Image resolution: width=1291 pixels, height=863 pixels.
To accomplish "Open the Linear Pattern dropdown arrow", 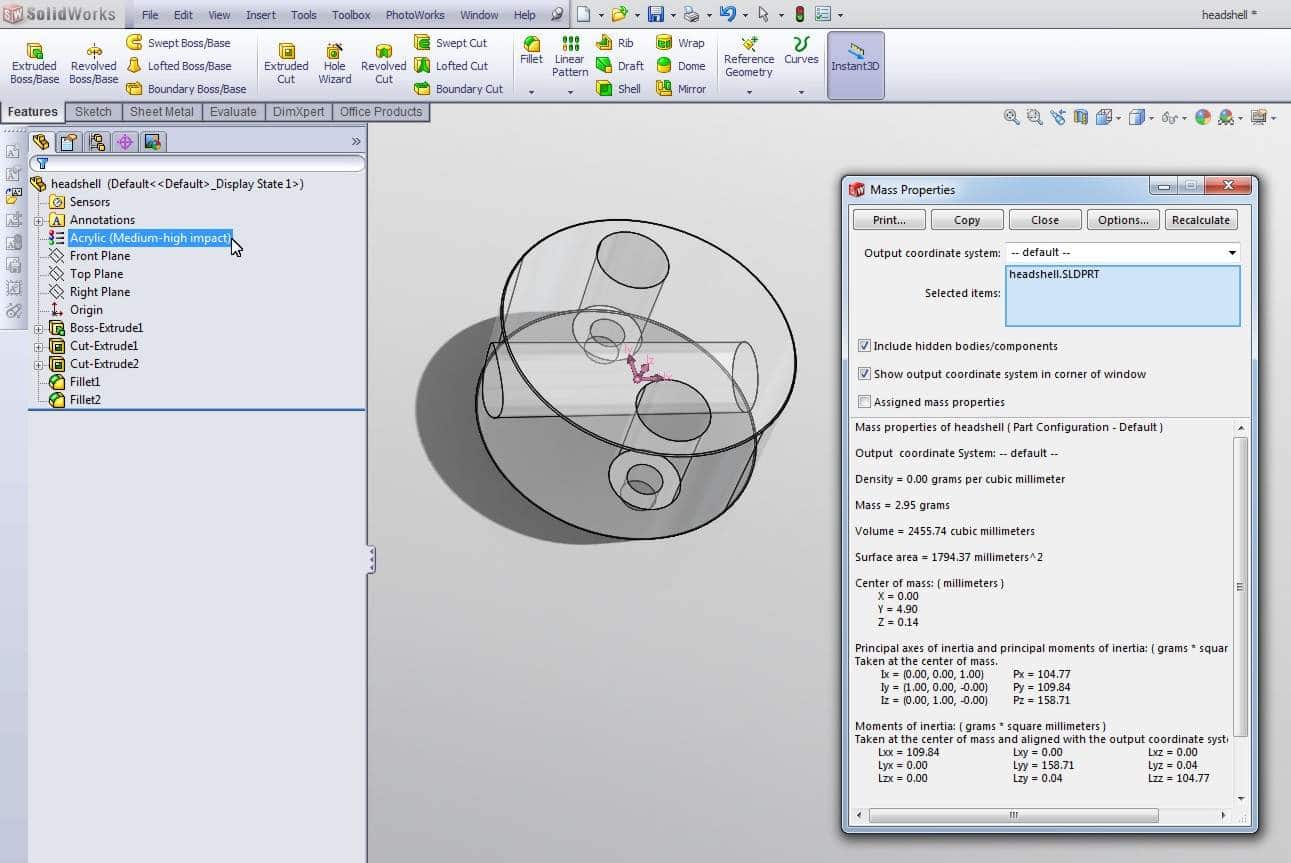I will coord(570,92).
